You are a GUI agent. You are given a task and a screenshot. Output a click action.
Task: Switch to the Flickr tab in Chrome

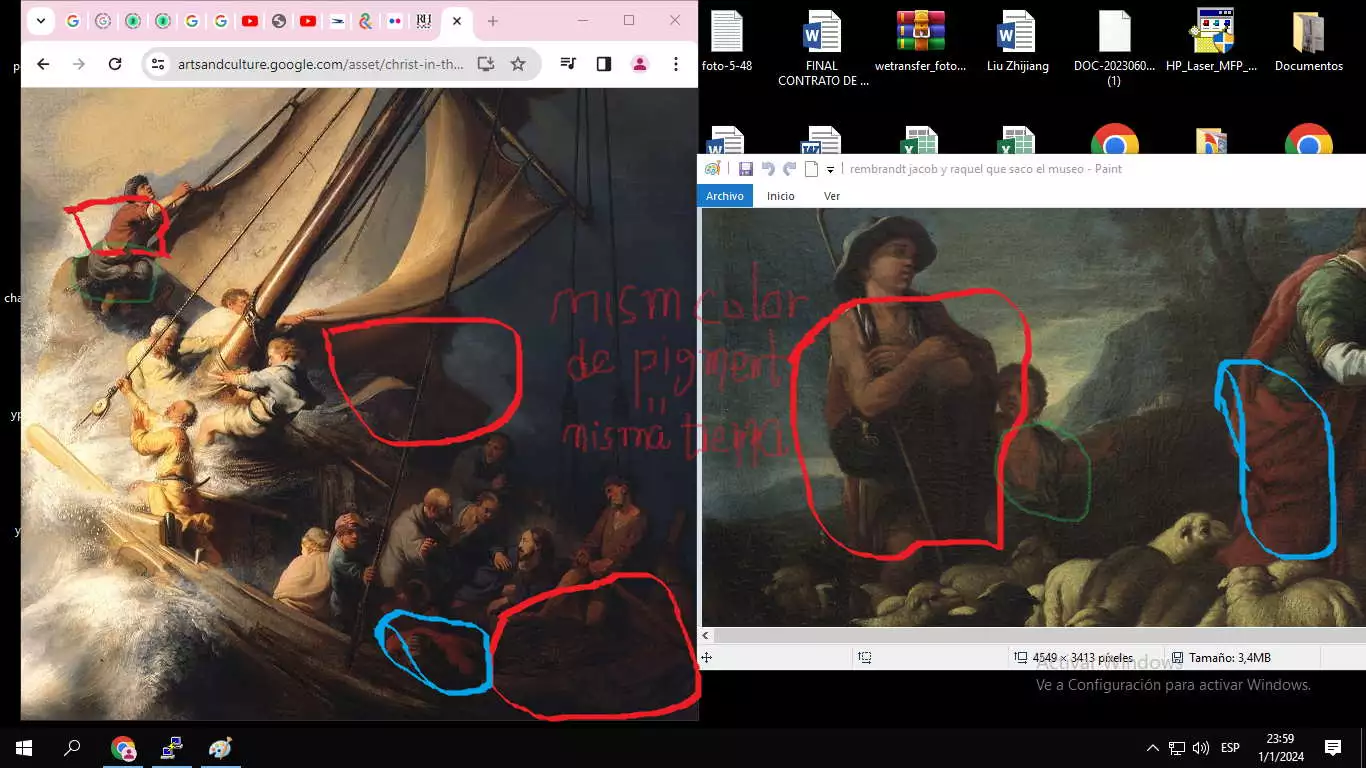[x=394, y=21]
